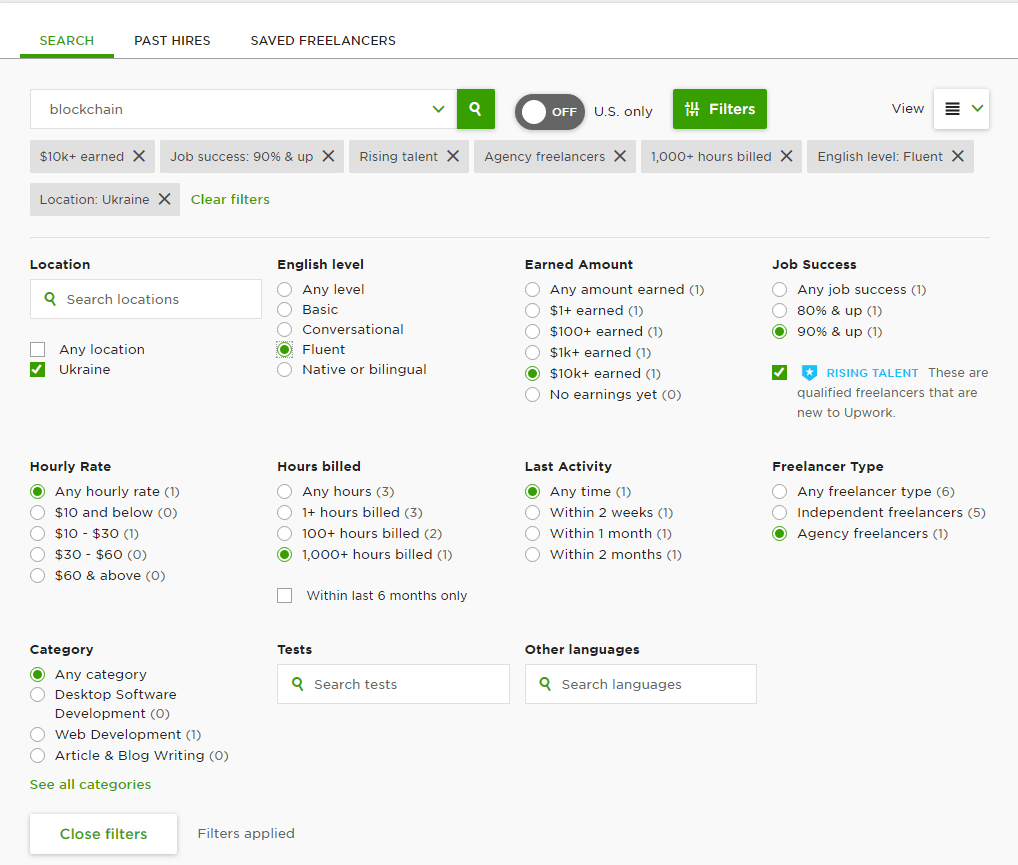This screenshot has height=865, width=1018.
Task: Click the Close filters button
Action: (x=103, y=834)
